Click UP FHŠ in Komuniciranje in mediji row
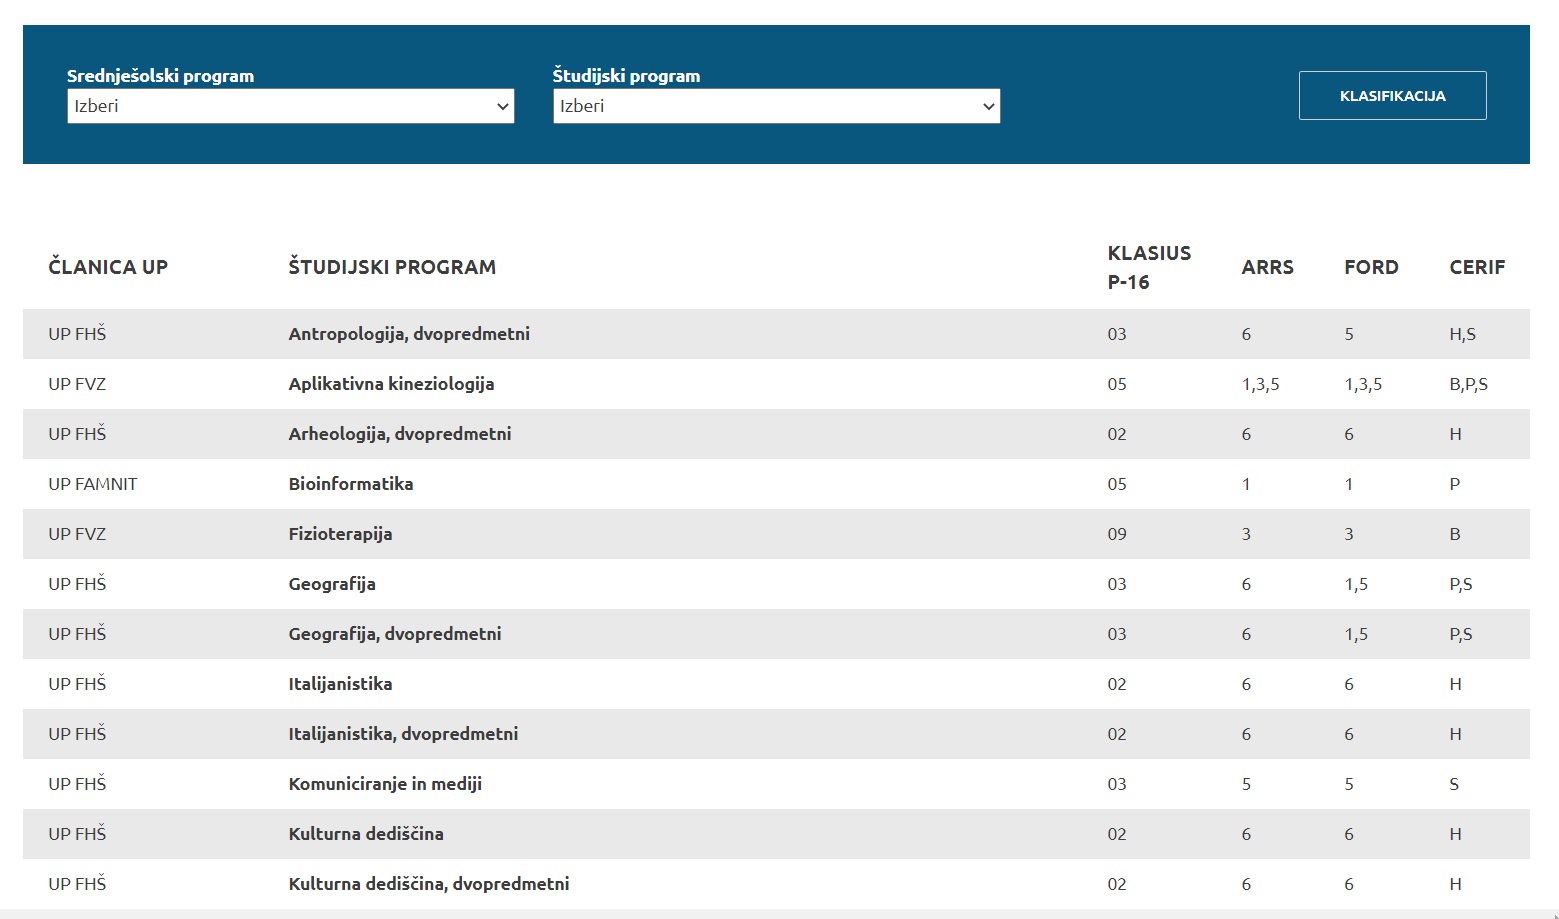 pos(77,784)
